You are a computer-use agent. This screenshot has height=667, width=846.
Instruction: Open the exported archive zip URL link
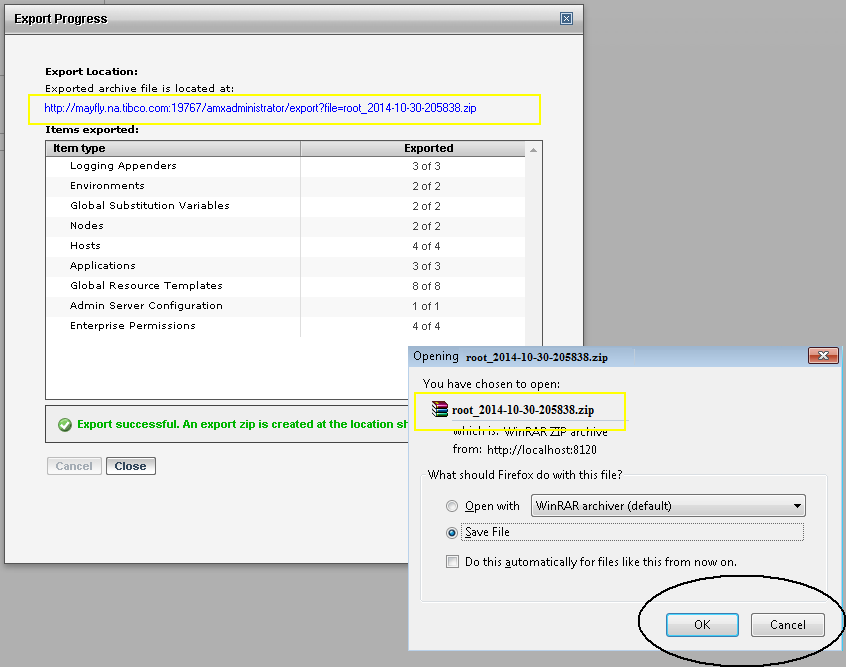[260, 108]
